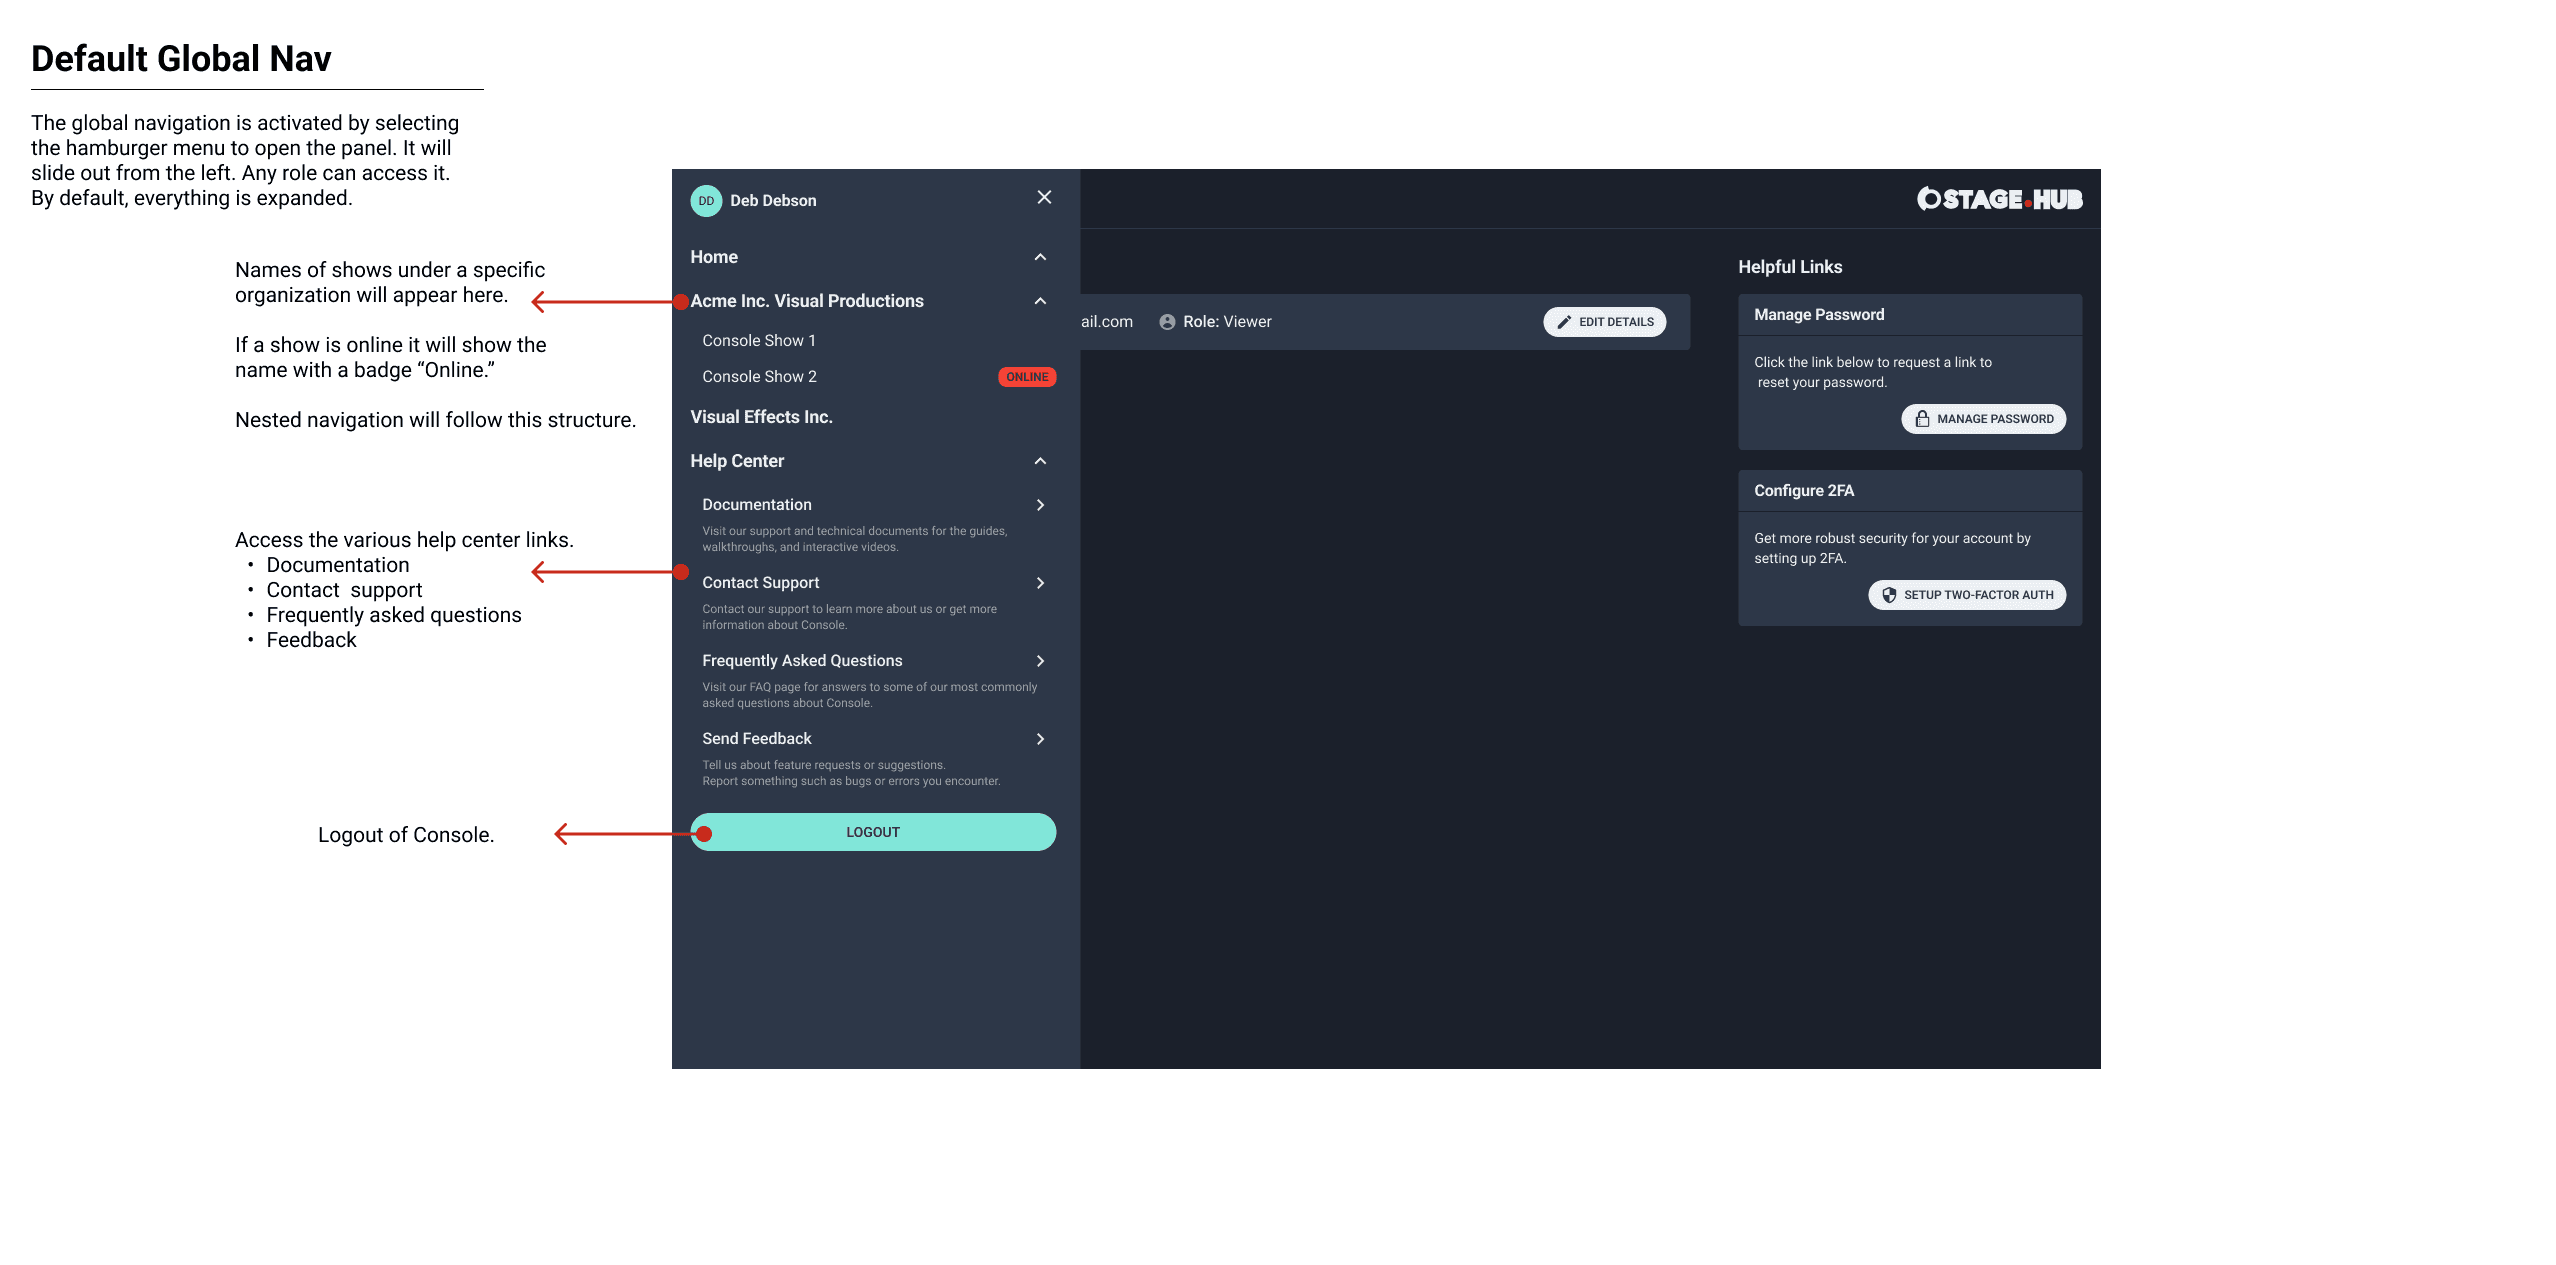Click the LOGOUT button
The width and height of the screenshot is (2556, 1265).
[872, 831]
